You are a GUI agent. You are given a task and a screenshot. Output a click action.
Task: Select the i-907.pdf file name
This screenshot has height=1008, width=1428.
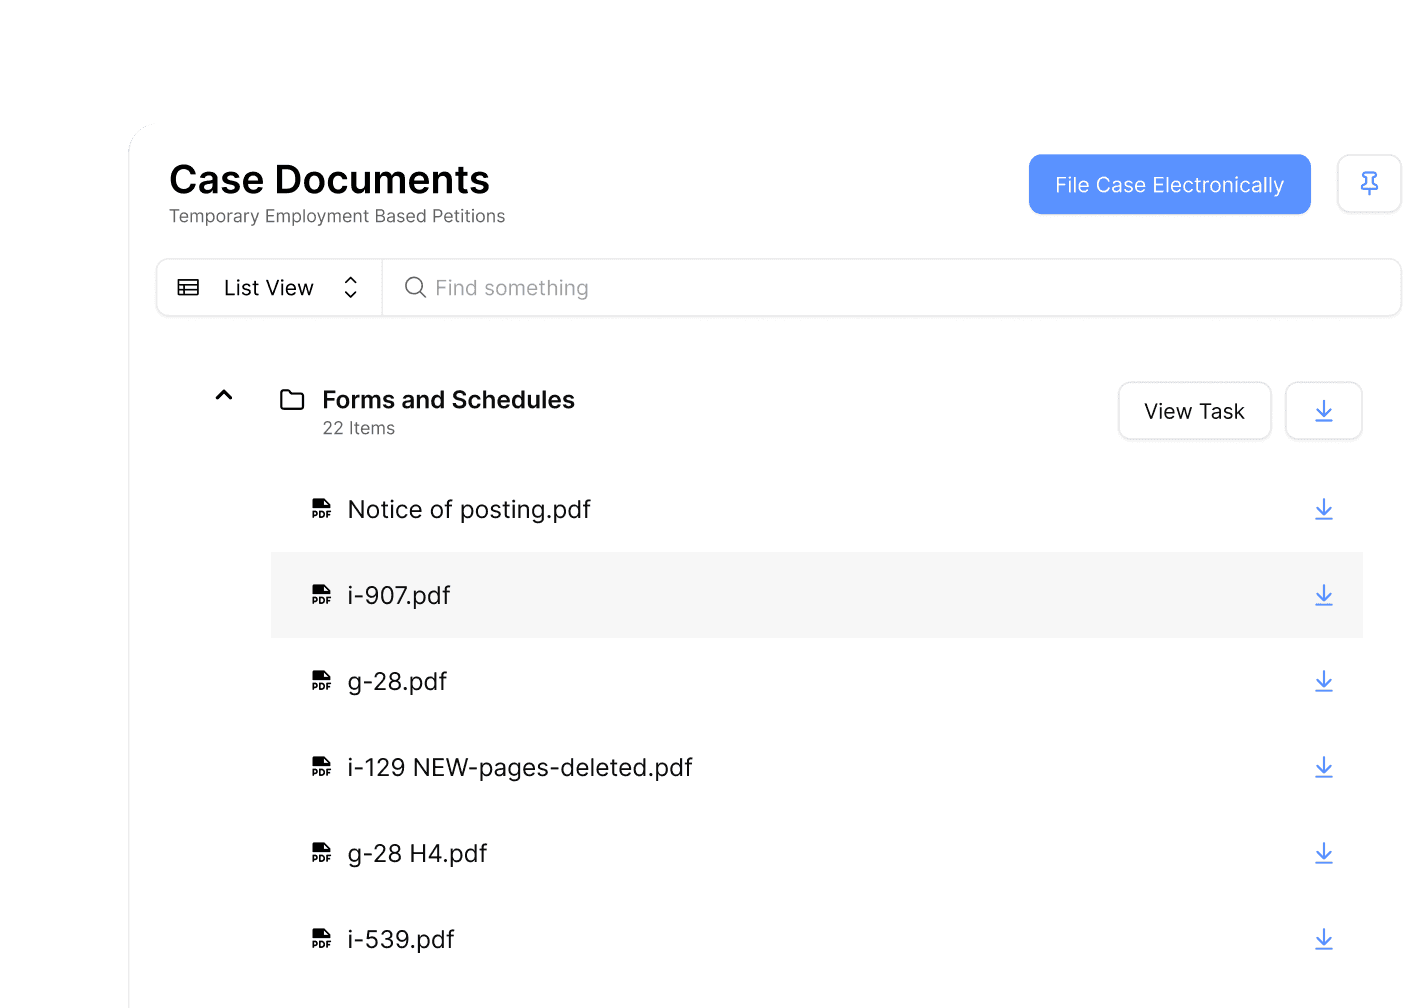(399, 596)
